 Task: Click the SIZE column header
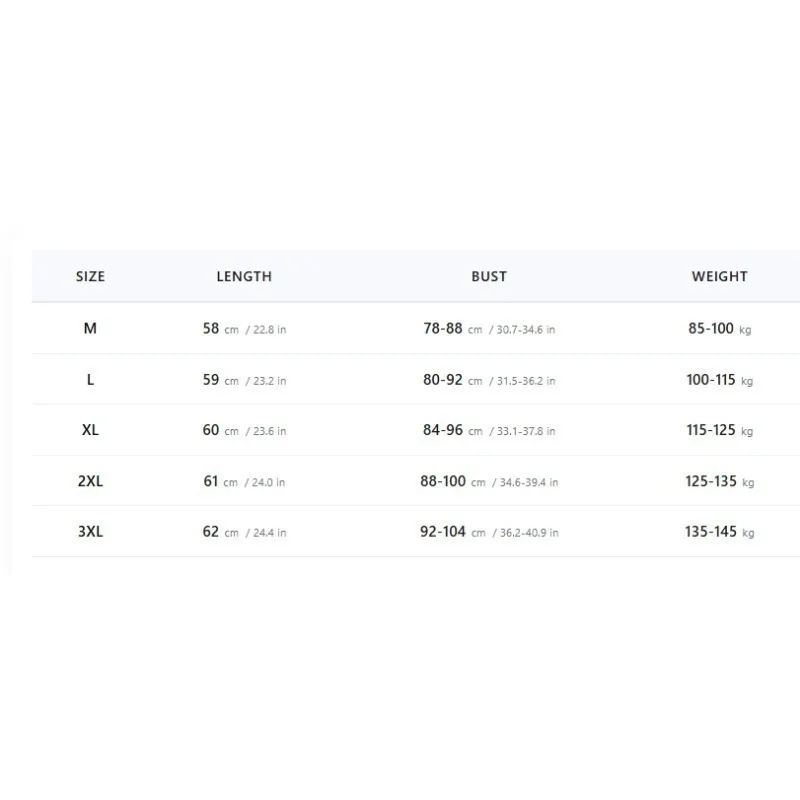click(x=90, y=277)
